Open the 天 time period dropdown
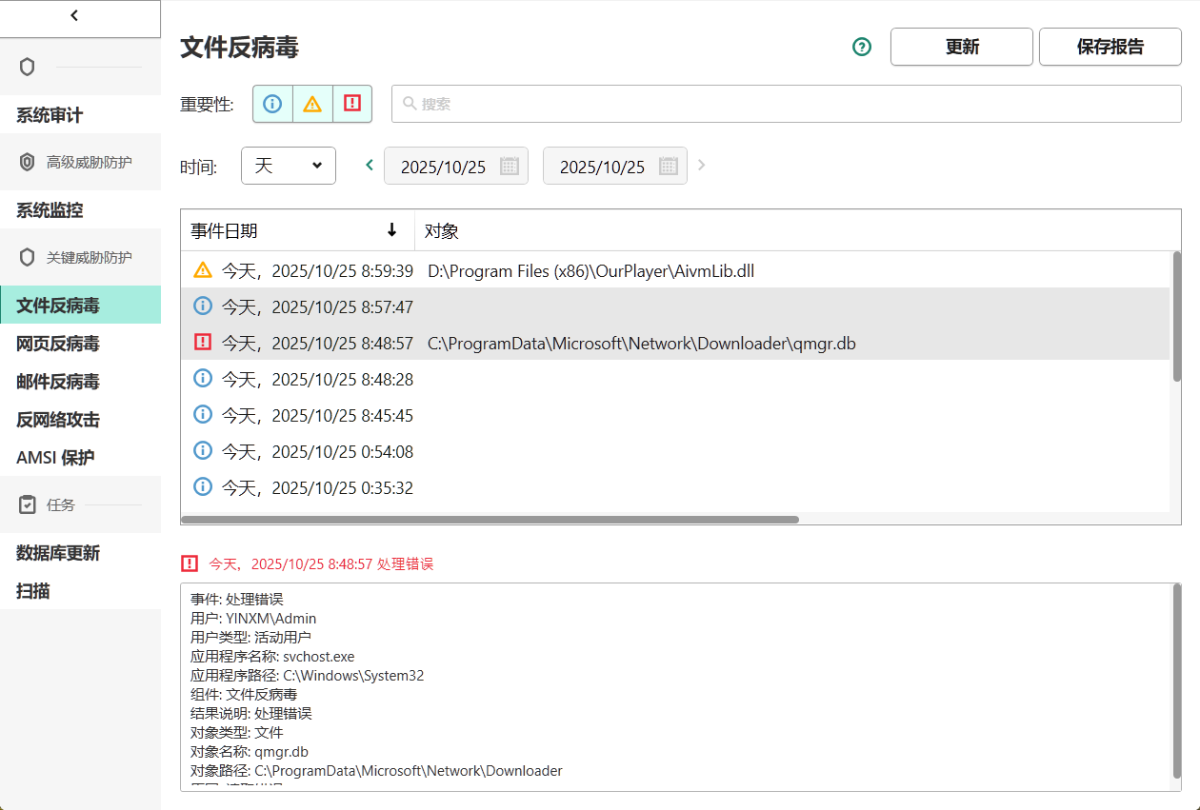 point(288,166)
